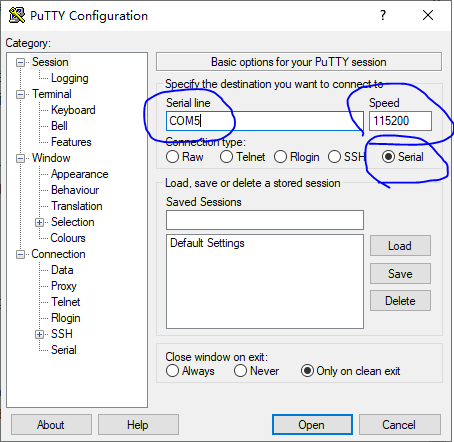Viewport: 454px width, 442px height.
Task: Go to the Serial category under Connection
Action: pyautogui.click(x=64, y=350)
